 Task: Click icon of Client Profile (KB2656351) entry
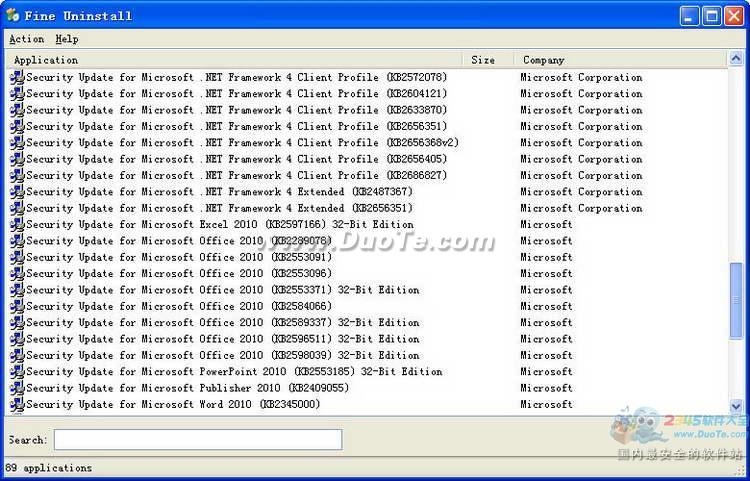[17, 126]
